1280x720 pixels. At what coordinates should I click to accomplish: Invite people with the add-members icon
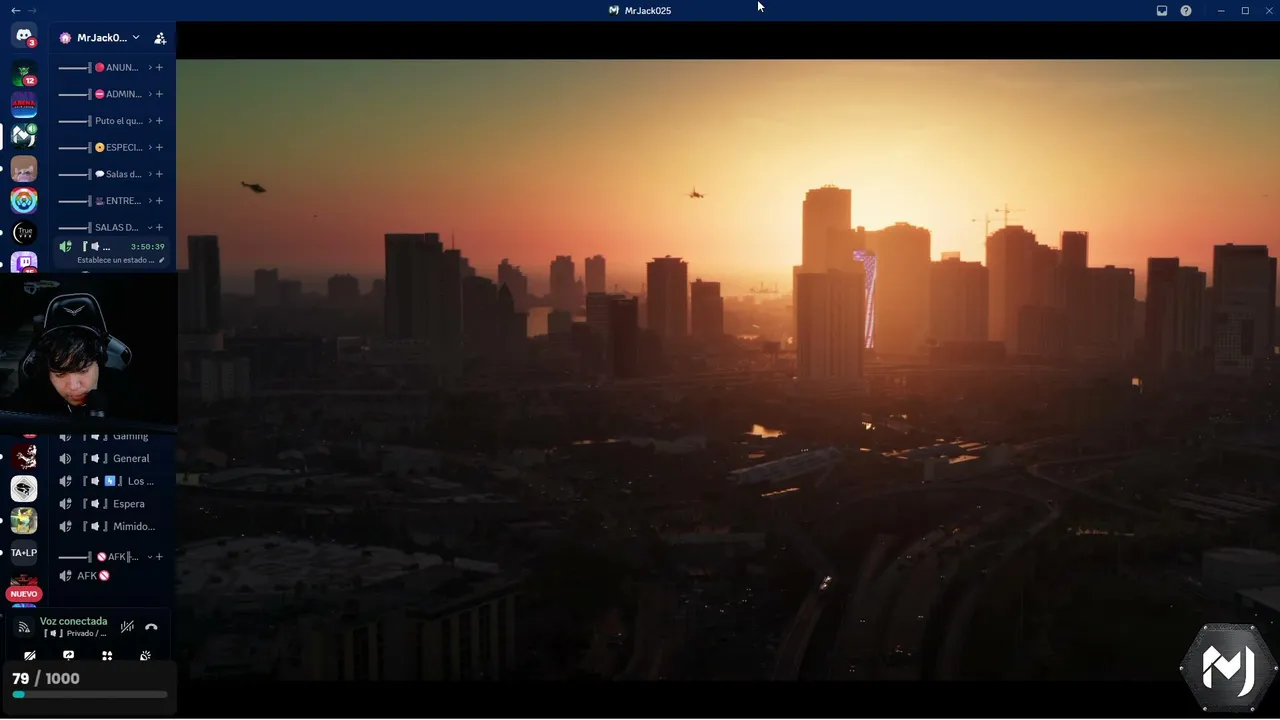160,38
